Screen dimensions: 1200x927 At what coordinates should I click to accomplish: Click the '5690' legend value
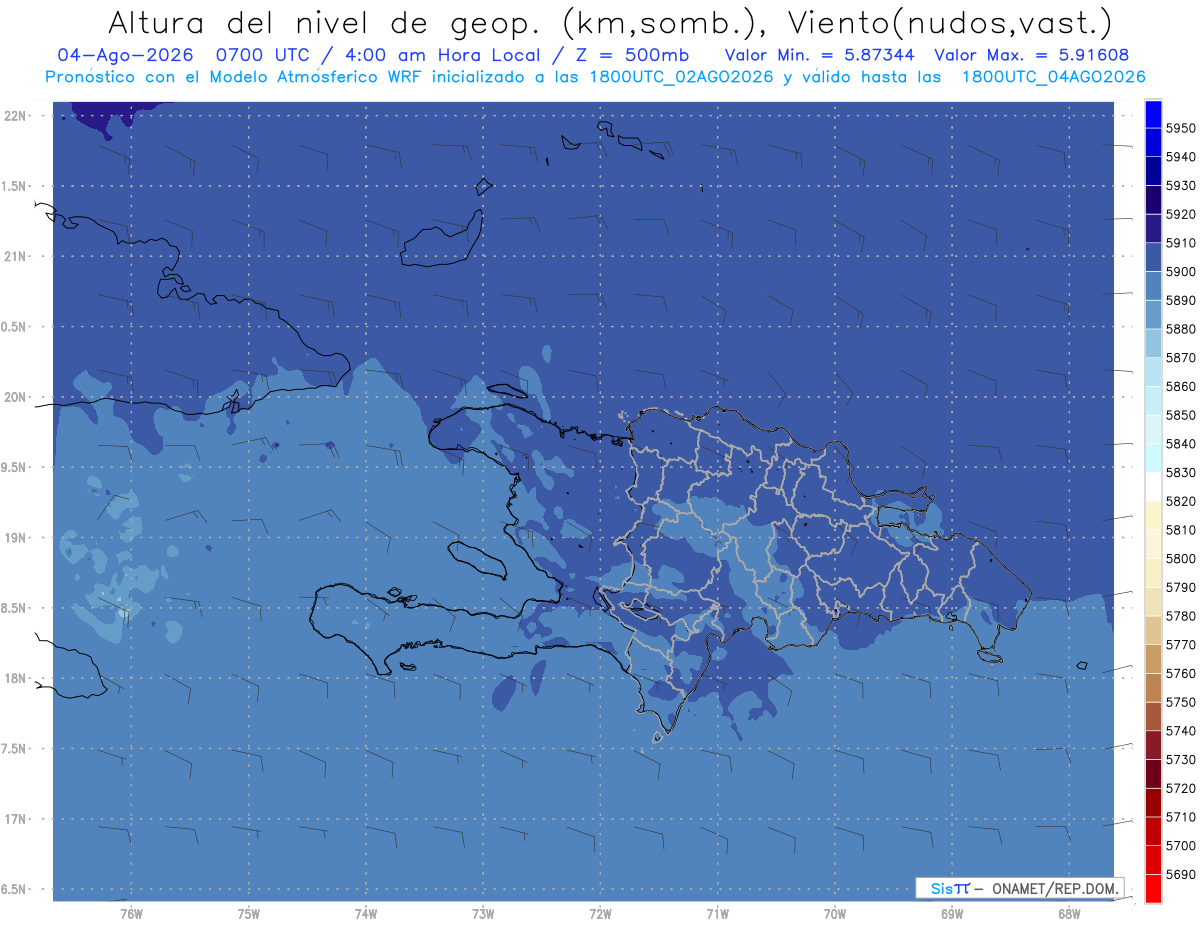[x=1181, y=874]
